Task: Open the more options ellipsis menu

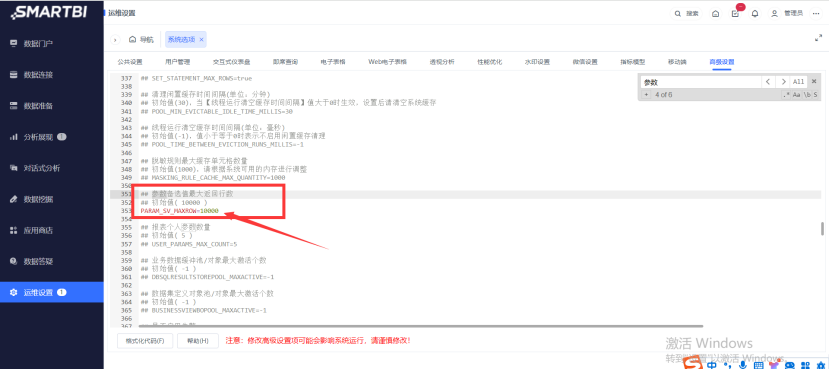Action: coord(816,14)
